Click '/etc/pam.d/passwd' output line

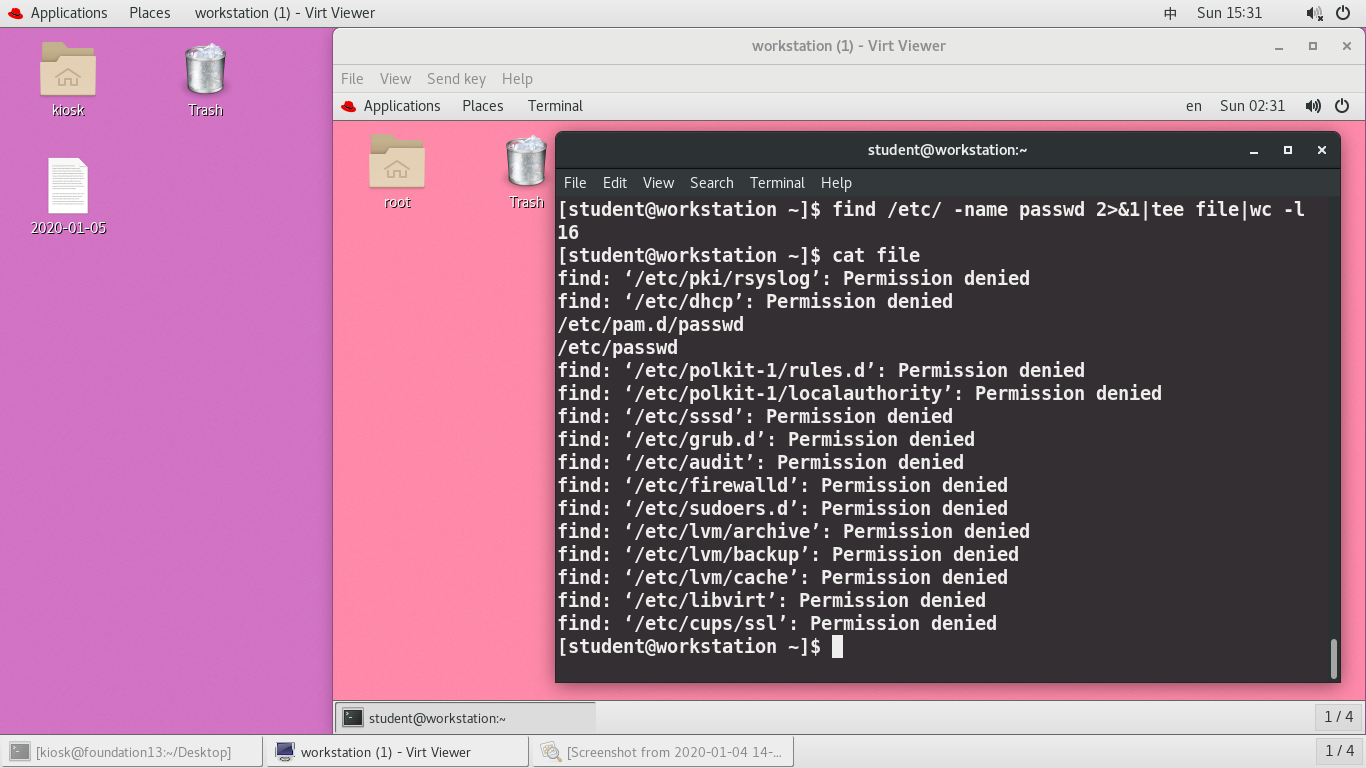(x=651, y=325)
